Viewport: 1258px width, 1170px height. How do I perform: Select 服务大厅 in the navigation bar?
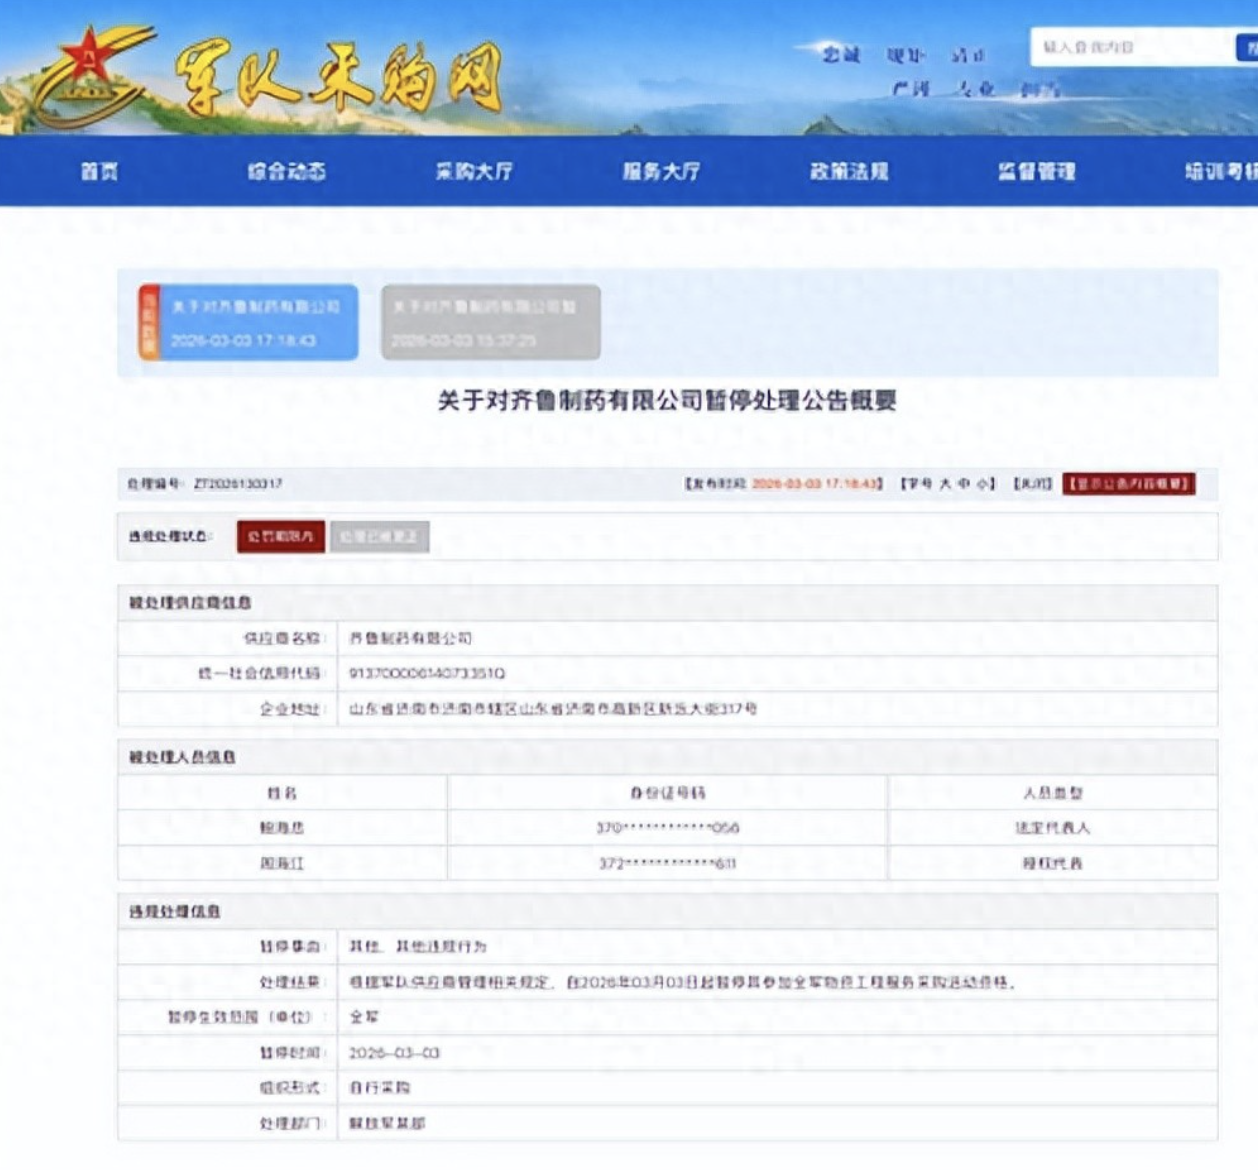(661, 172)
